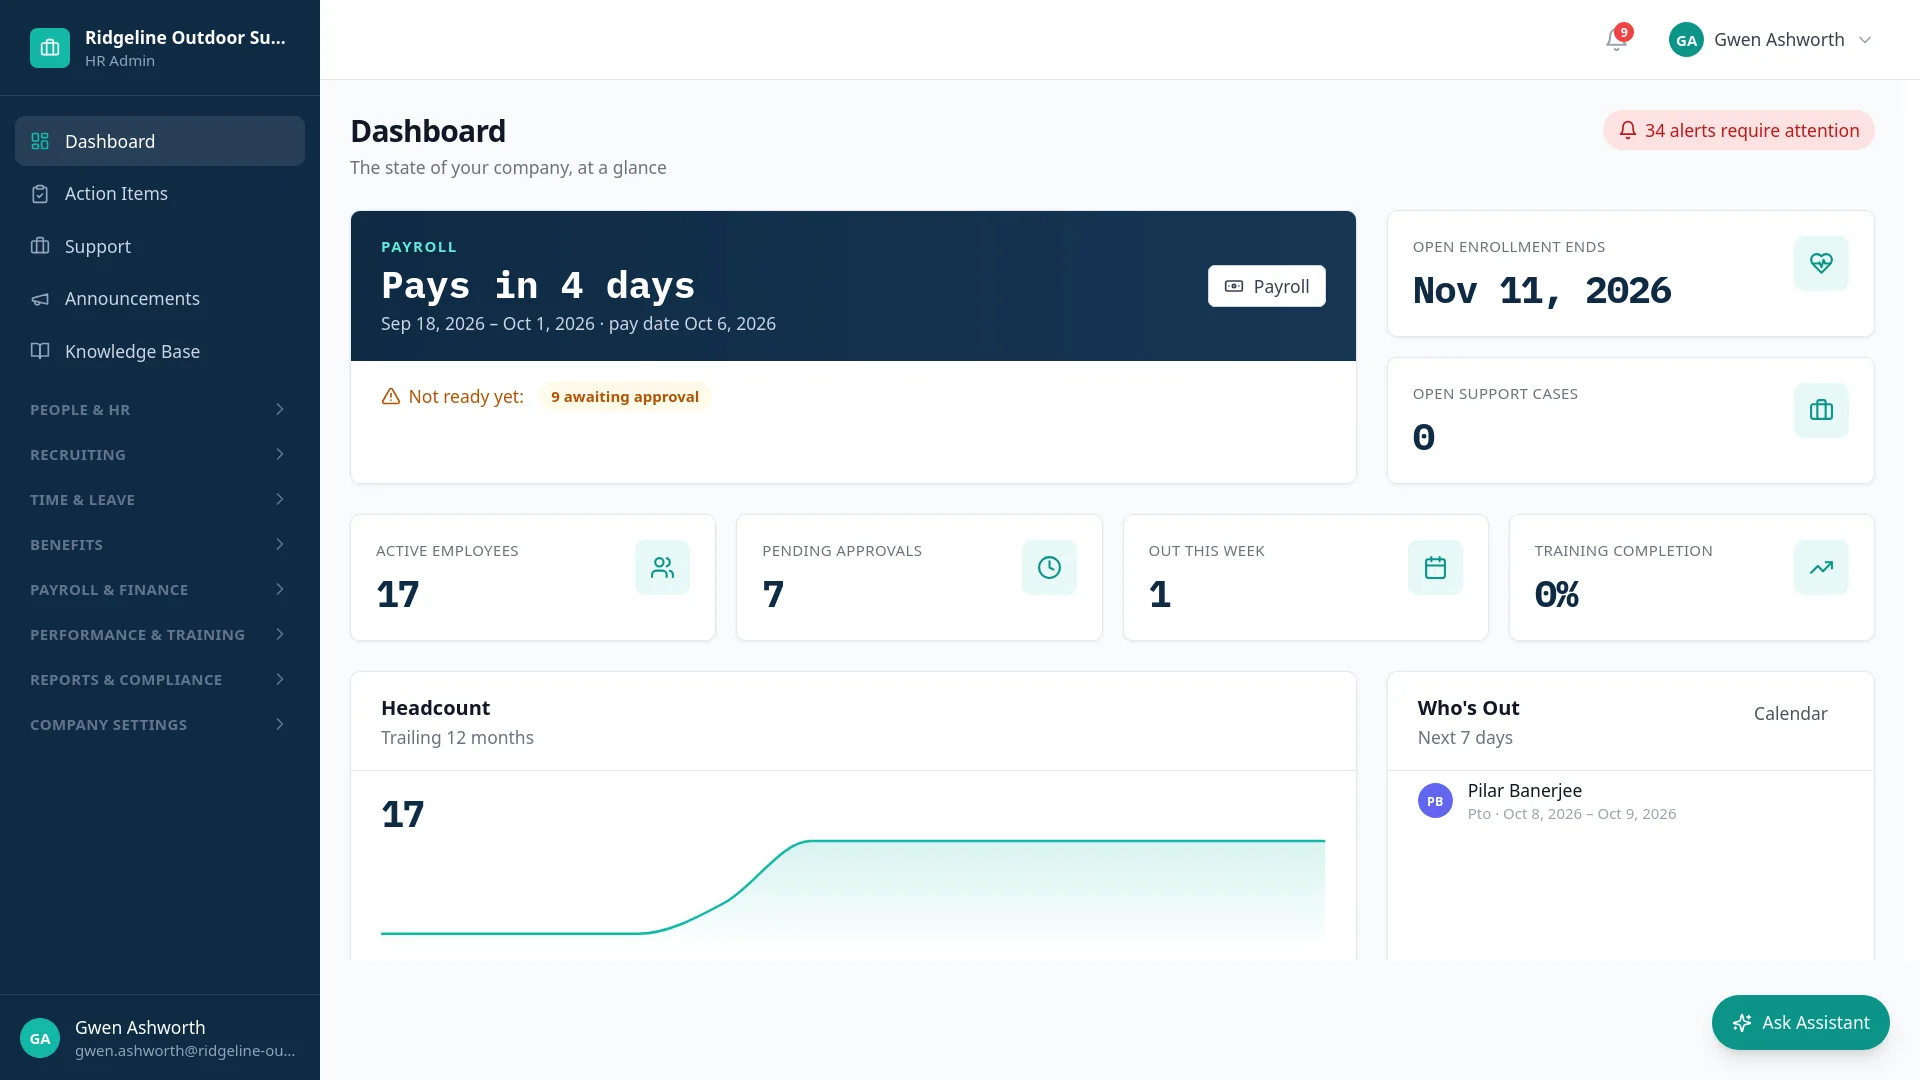Expand the Performance & Training section
The width and height of the screenshot is (1920, 1080).
pyautogui.click(x=160, y=634)
